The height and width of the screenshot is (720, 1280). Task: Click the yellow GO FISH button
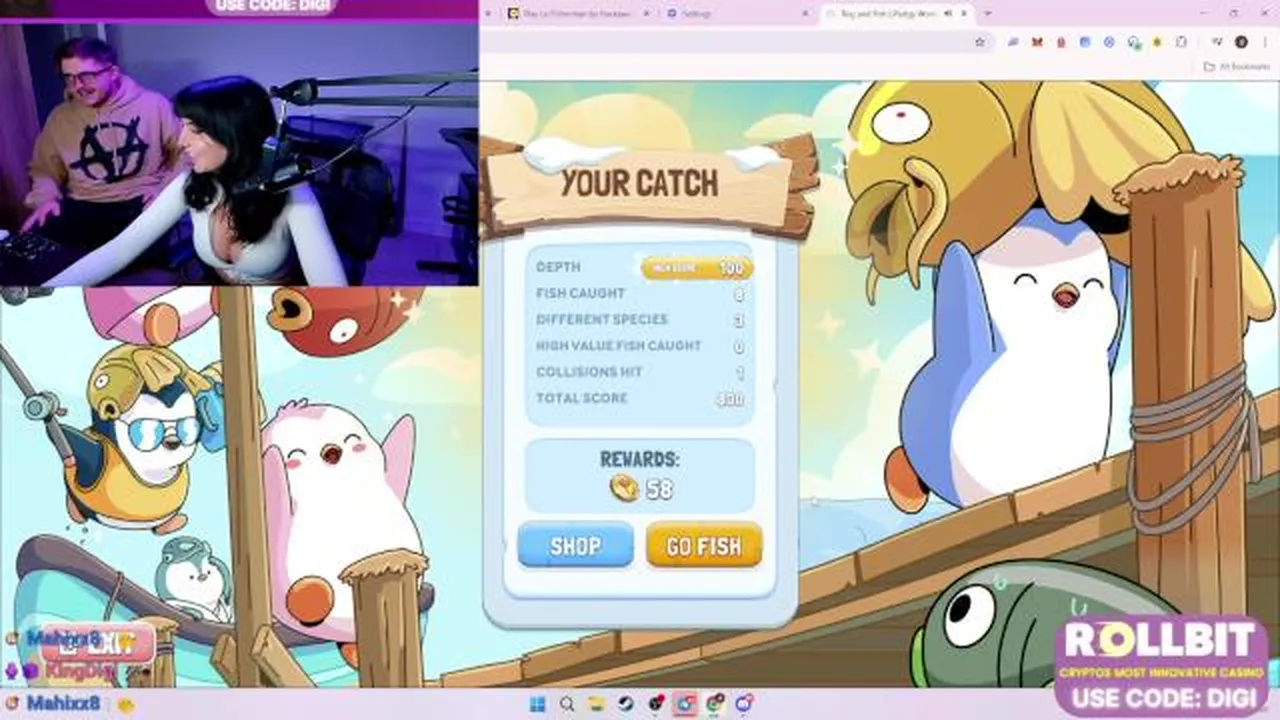point(704,546)
